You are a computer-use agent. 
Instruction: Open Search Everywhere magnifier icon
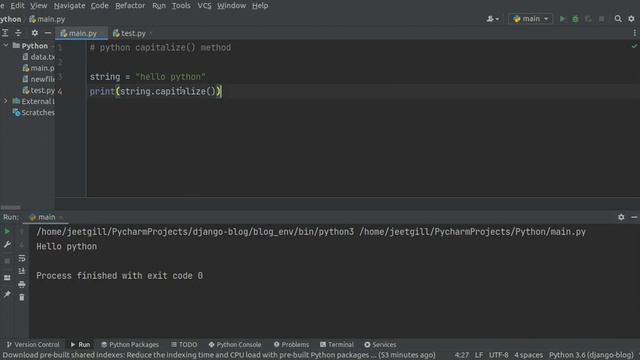[x=618, y=19]
